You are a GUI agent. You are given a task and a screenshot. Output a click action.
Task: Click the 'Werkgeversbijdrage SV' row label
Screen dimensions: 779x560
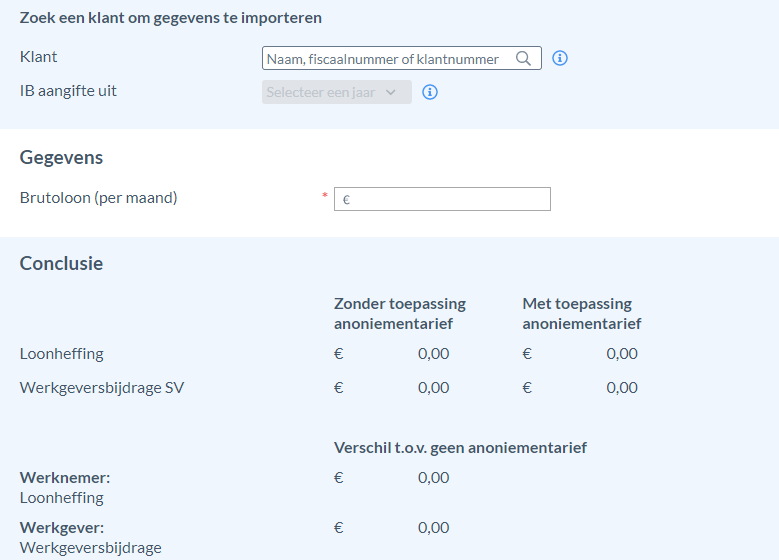point(102,388)
